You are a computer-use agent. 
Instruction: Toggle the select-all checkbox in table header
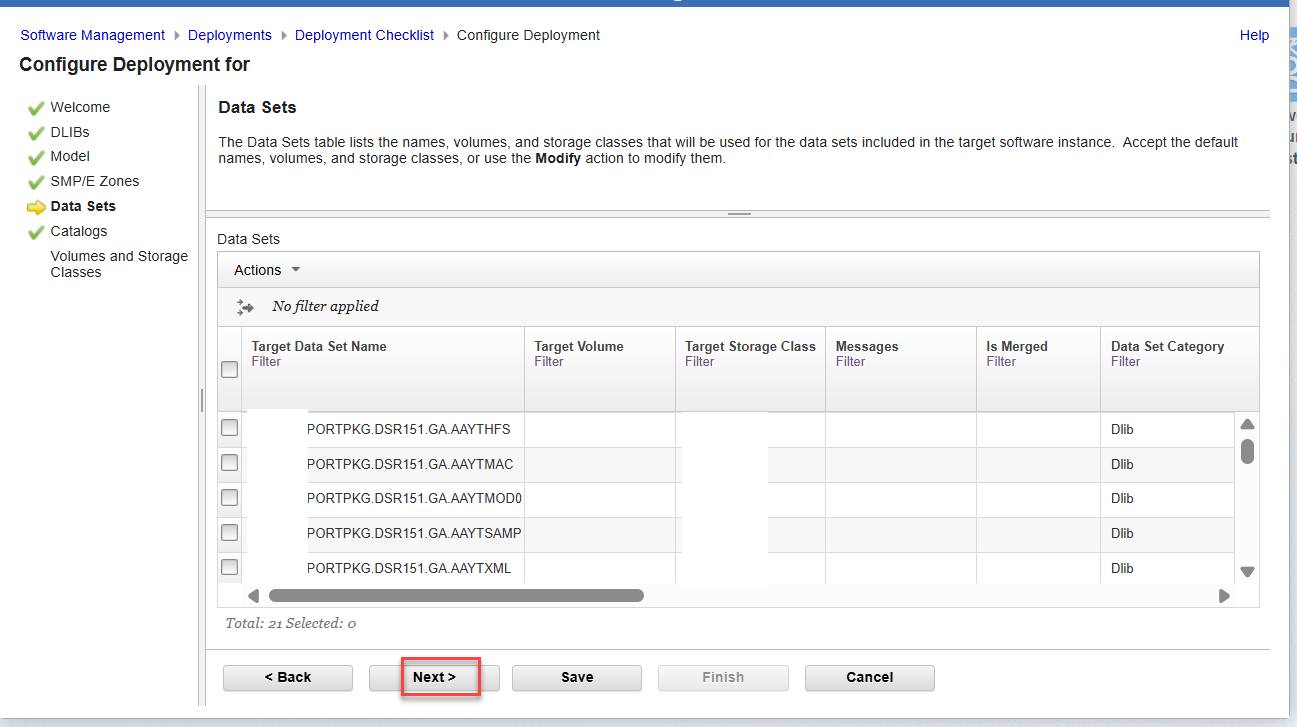pyautogui.click(x=230, y=369)
